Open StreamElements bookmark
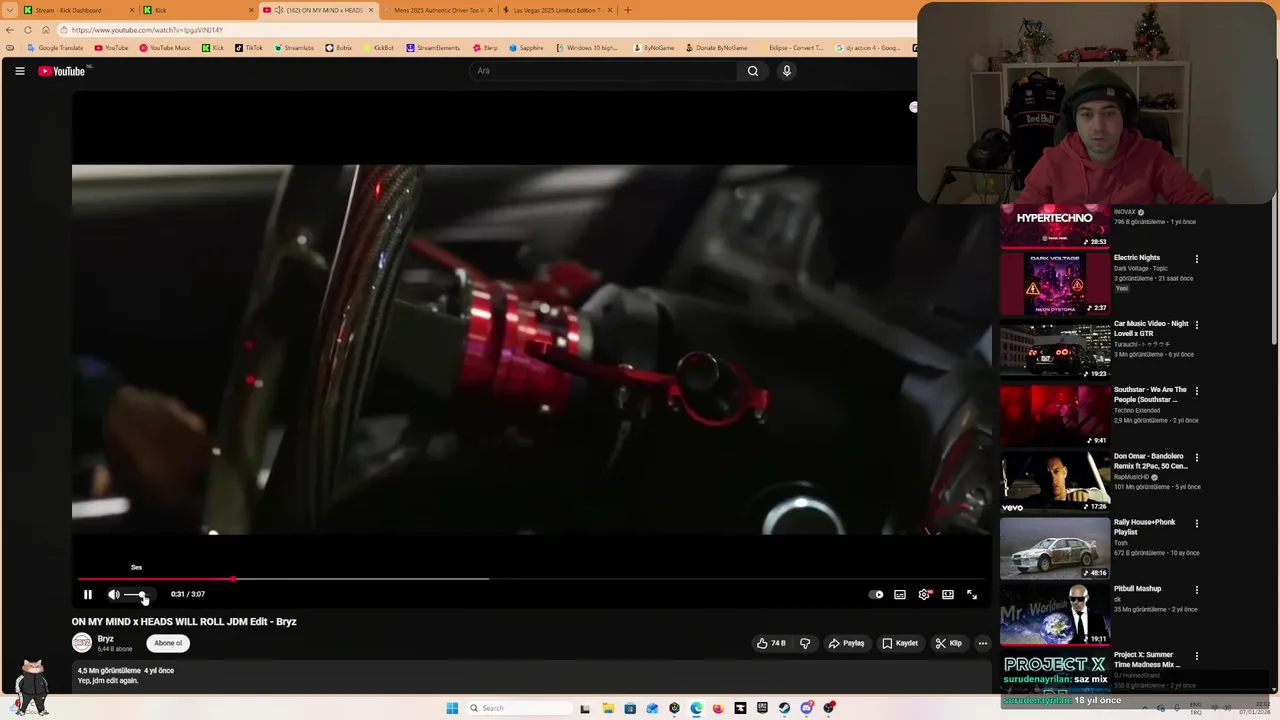This screenshot has height=720, width=1280. (433, 48)
